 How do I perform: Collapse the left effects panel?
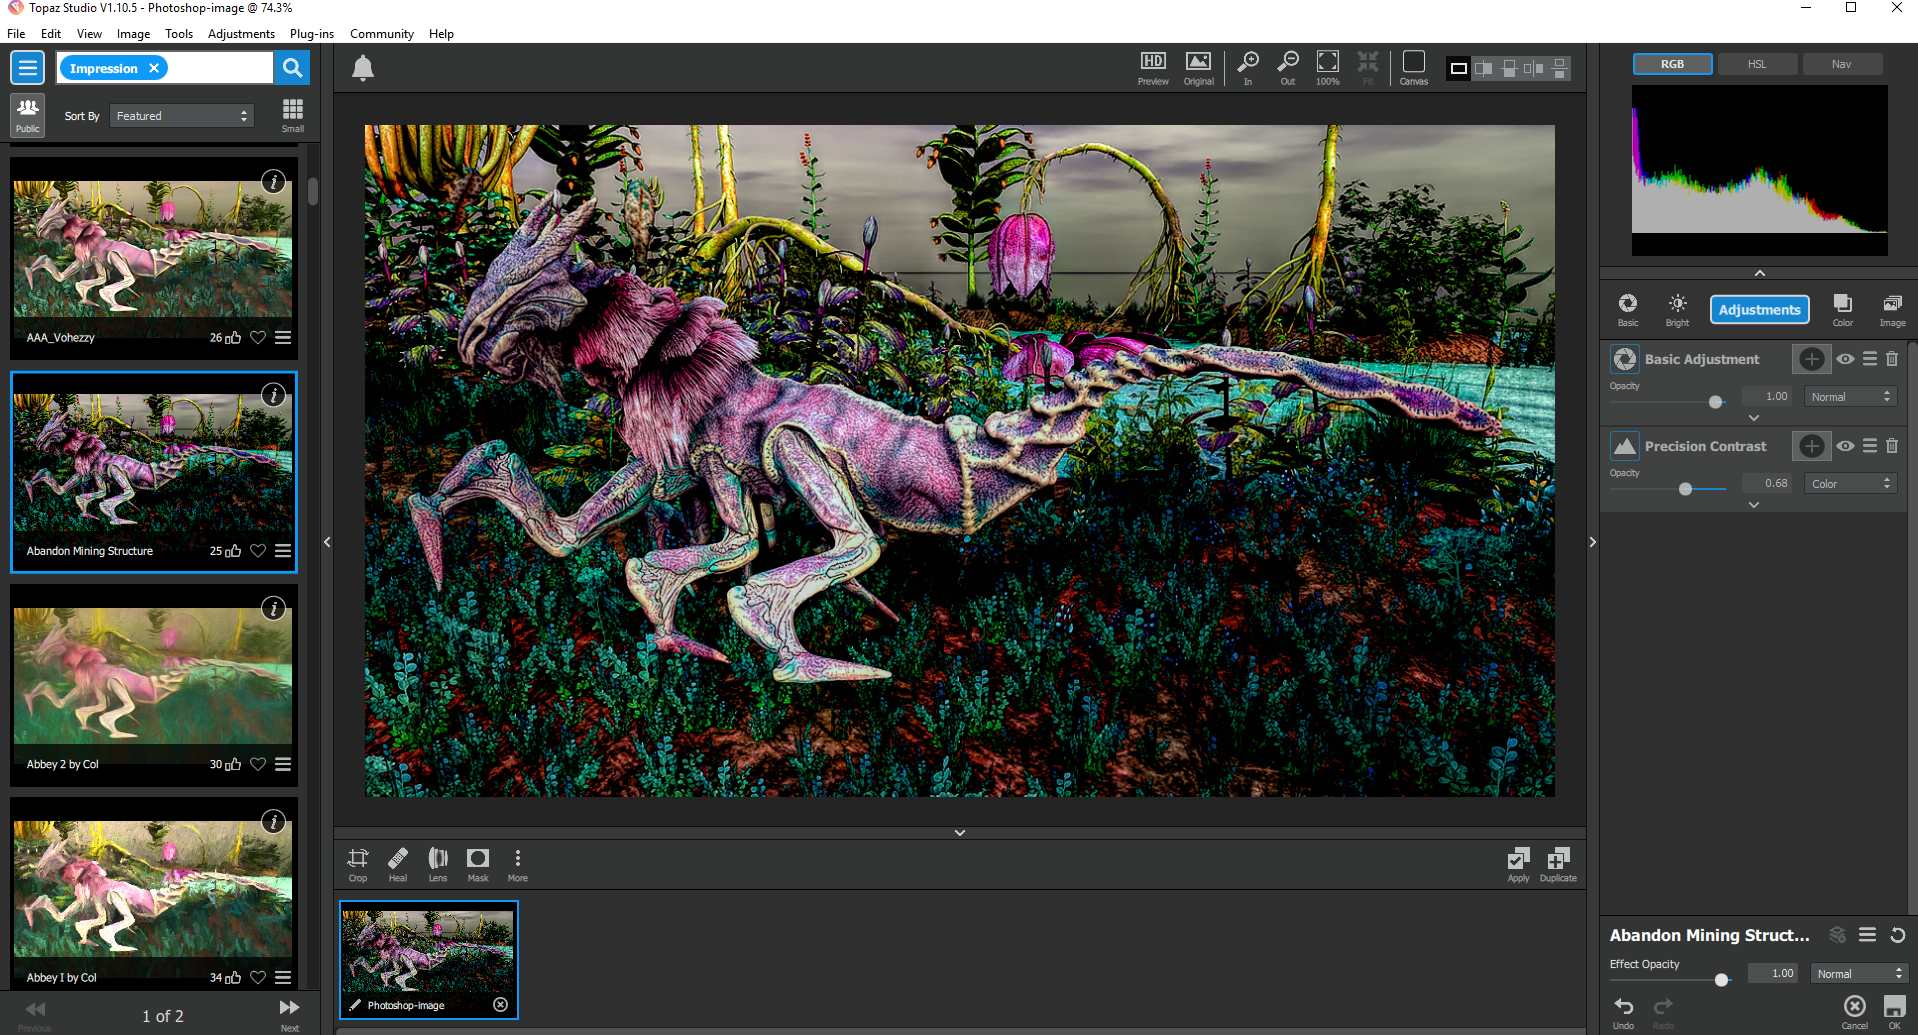(327, 542)
